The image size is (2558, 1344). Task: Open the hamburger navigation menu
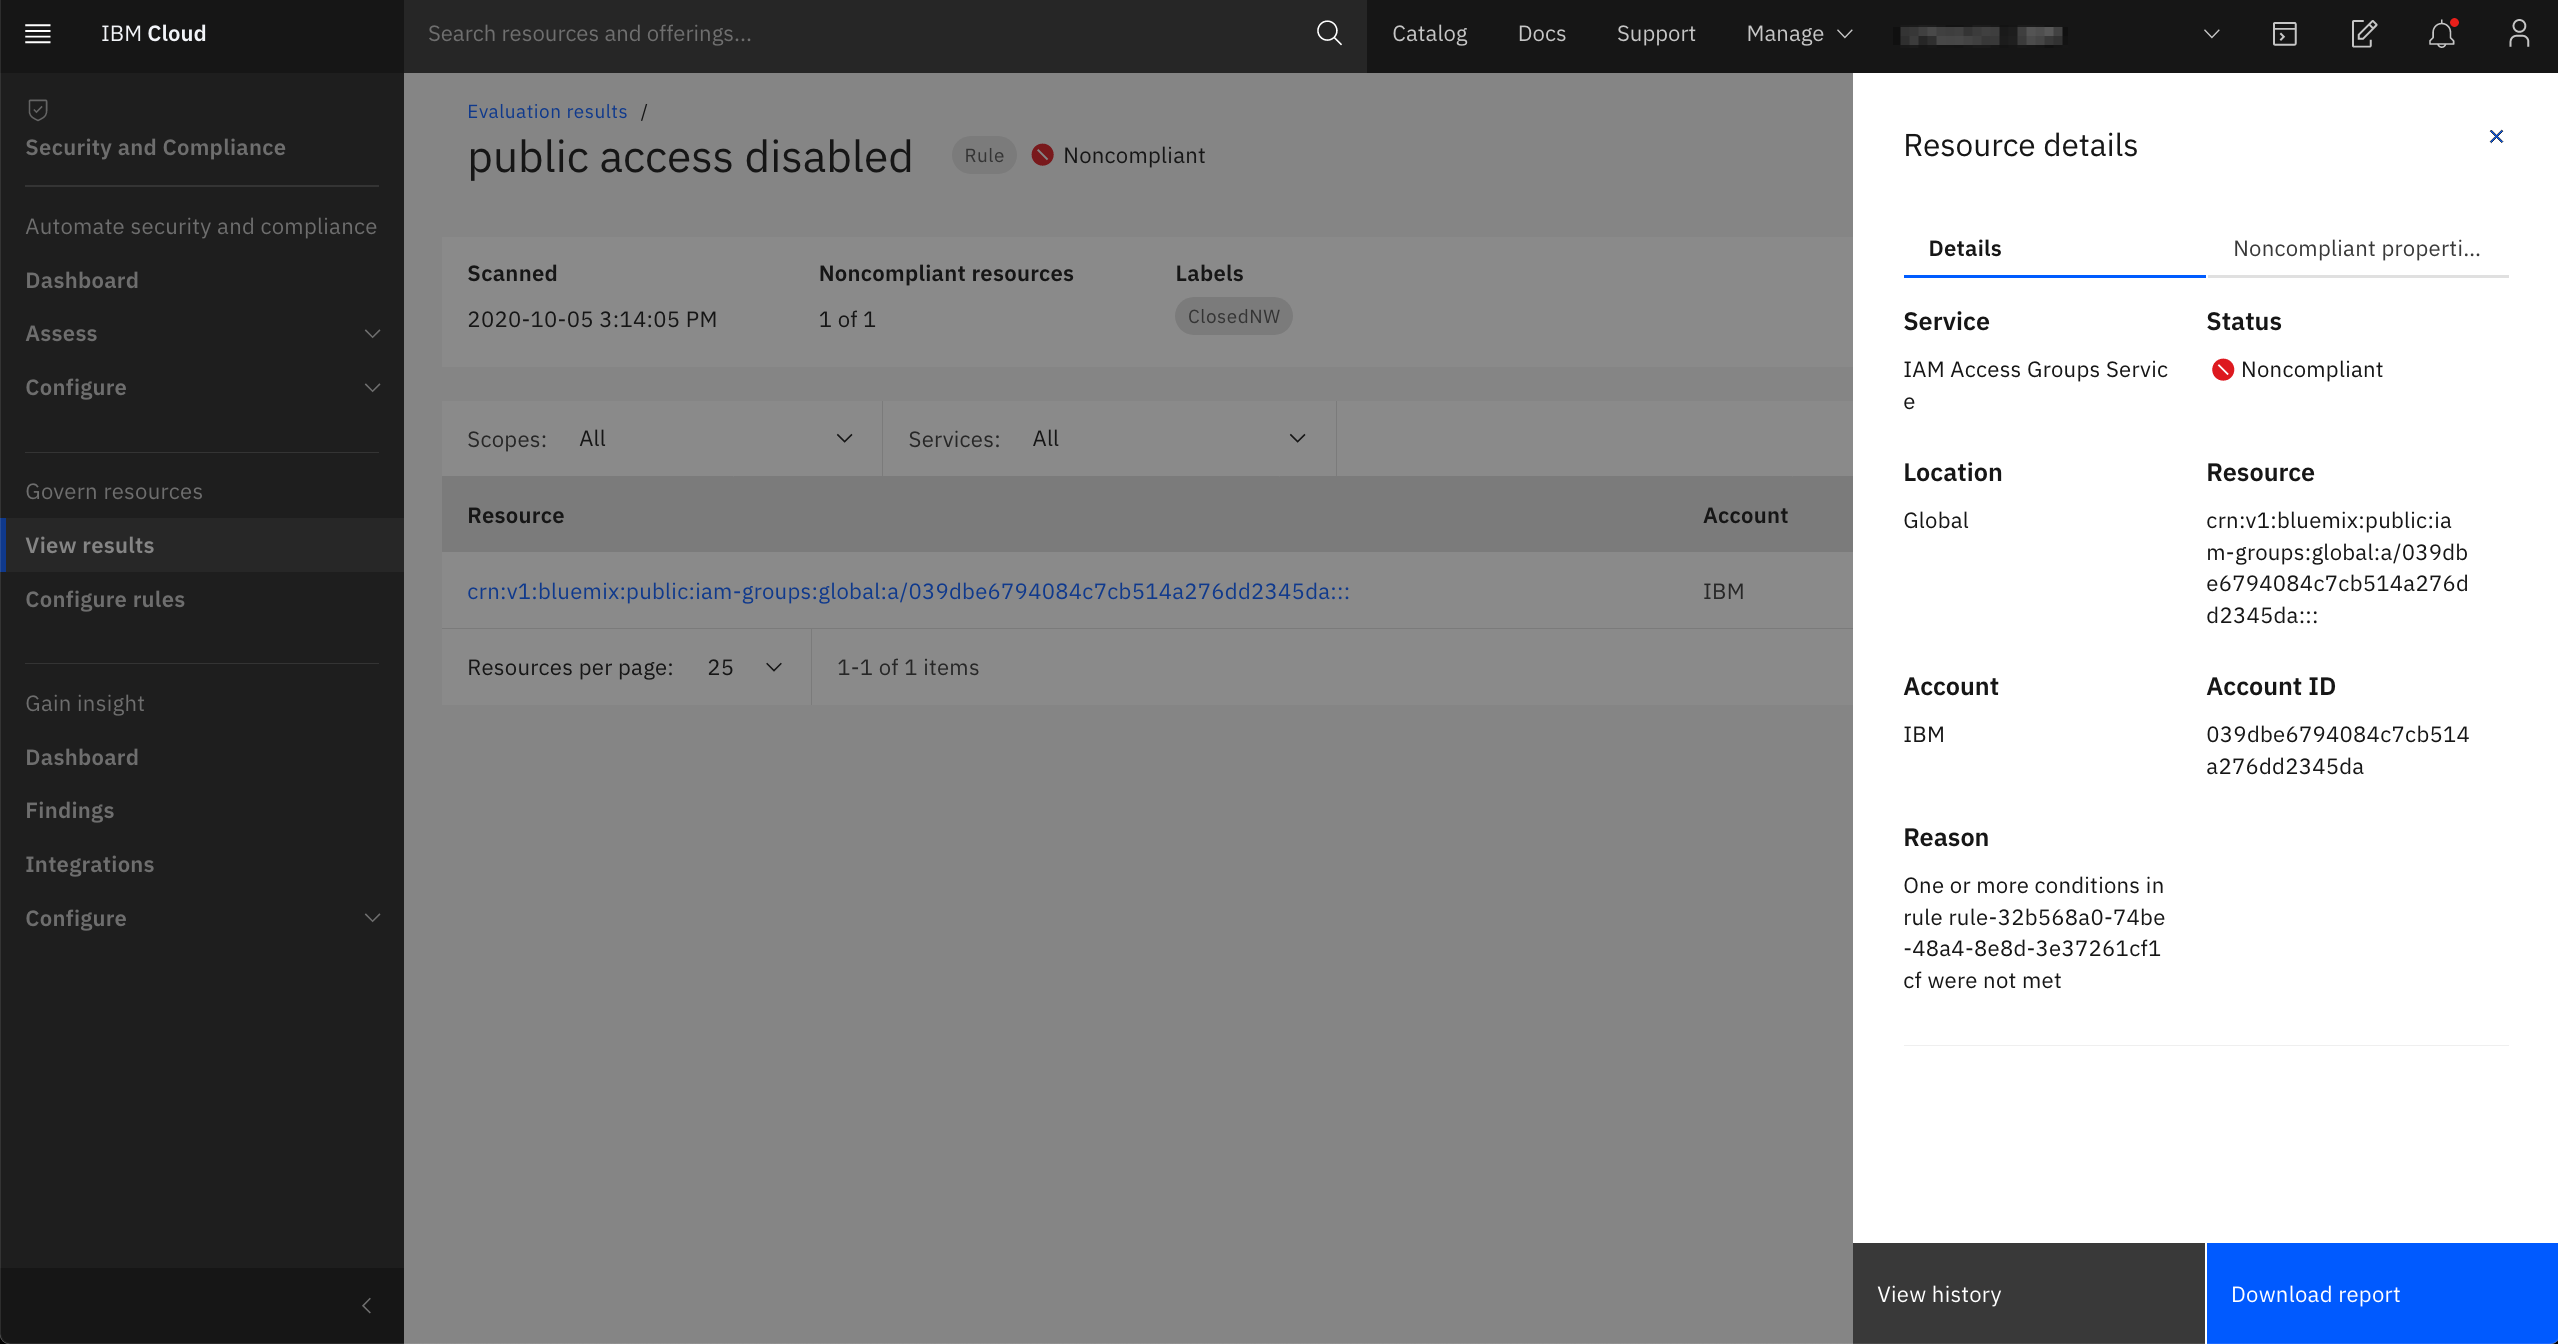point(38,34)
